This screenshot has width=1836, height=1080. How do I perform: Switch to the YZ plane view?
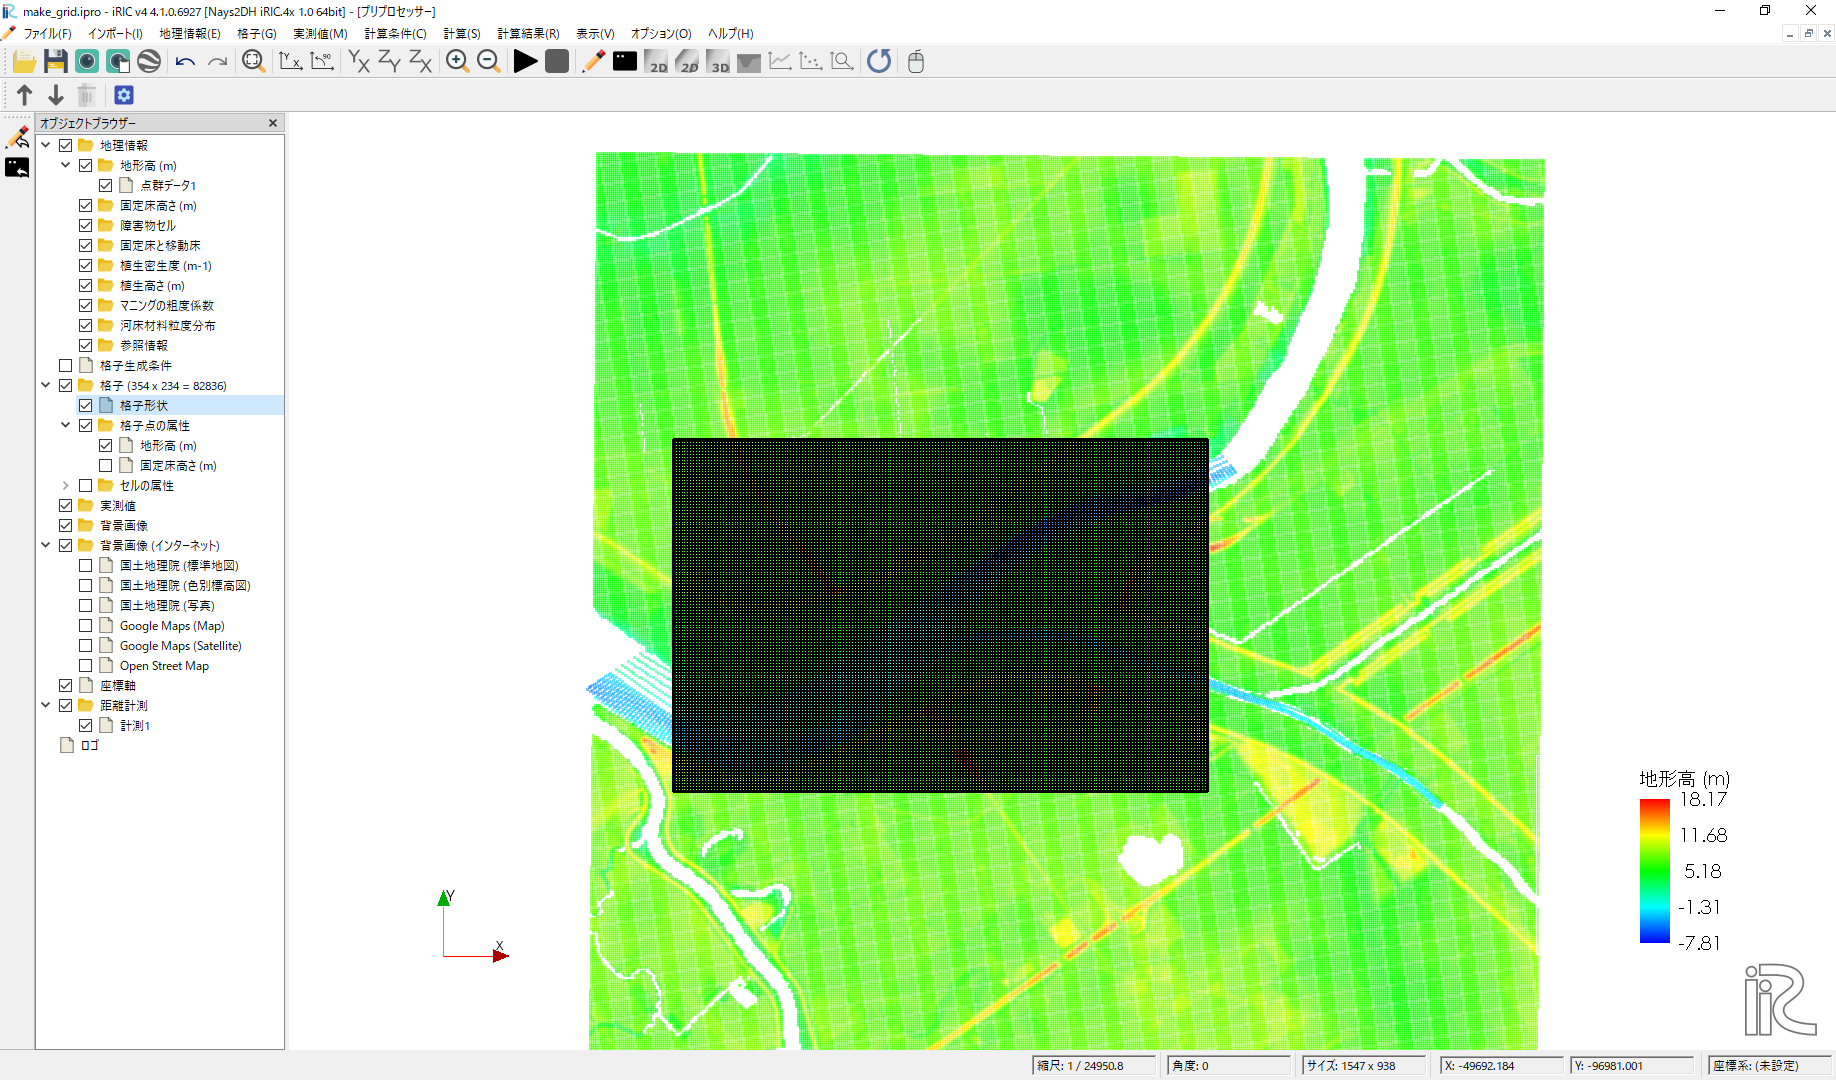(389, 62)
